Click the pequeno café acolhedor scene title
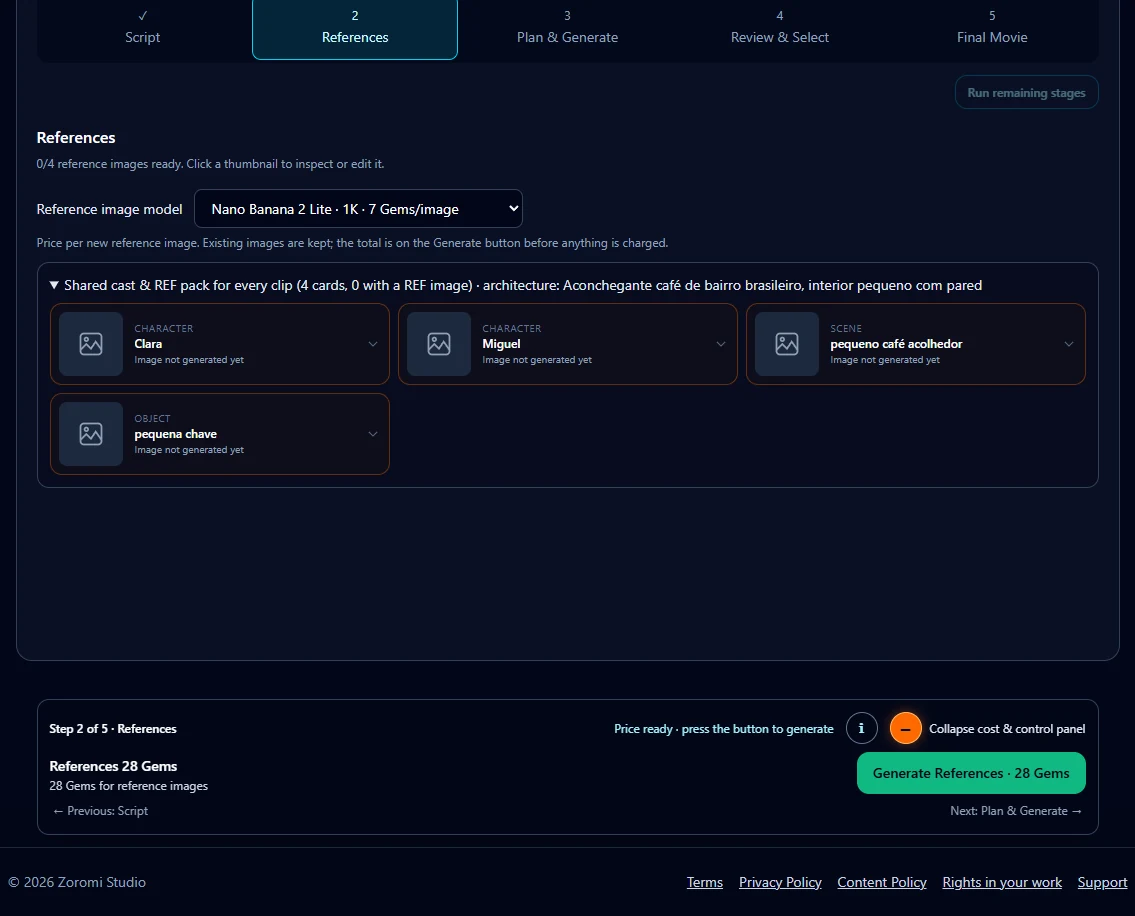The width and height of the screenshot is (1135, 916). (x=896, y=344)
